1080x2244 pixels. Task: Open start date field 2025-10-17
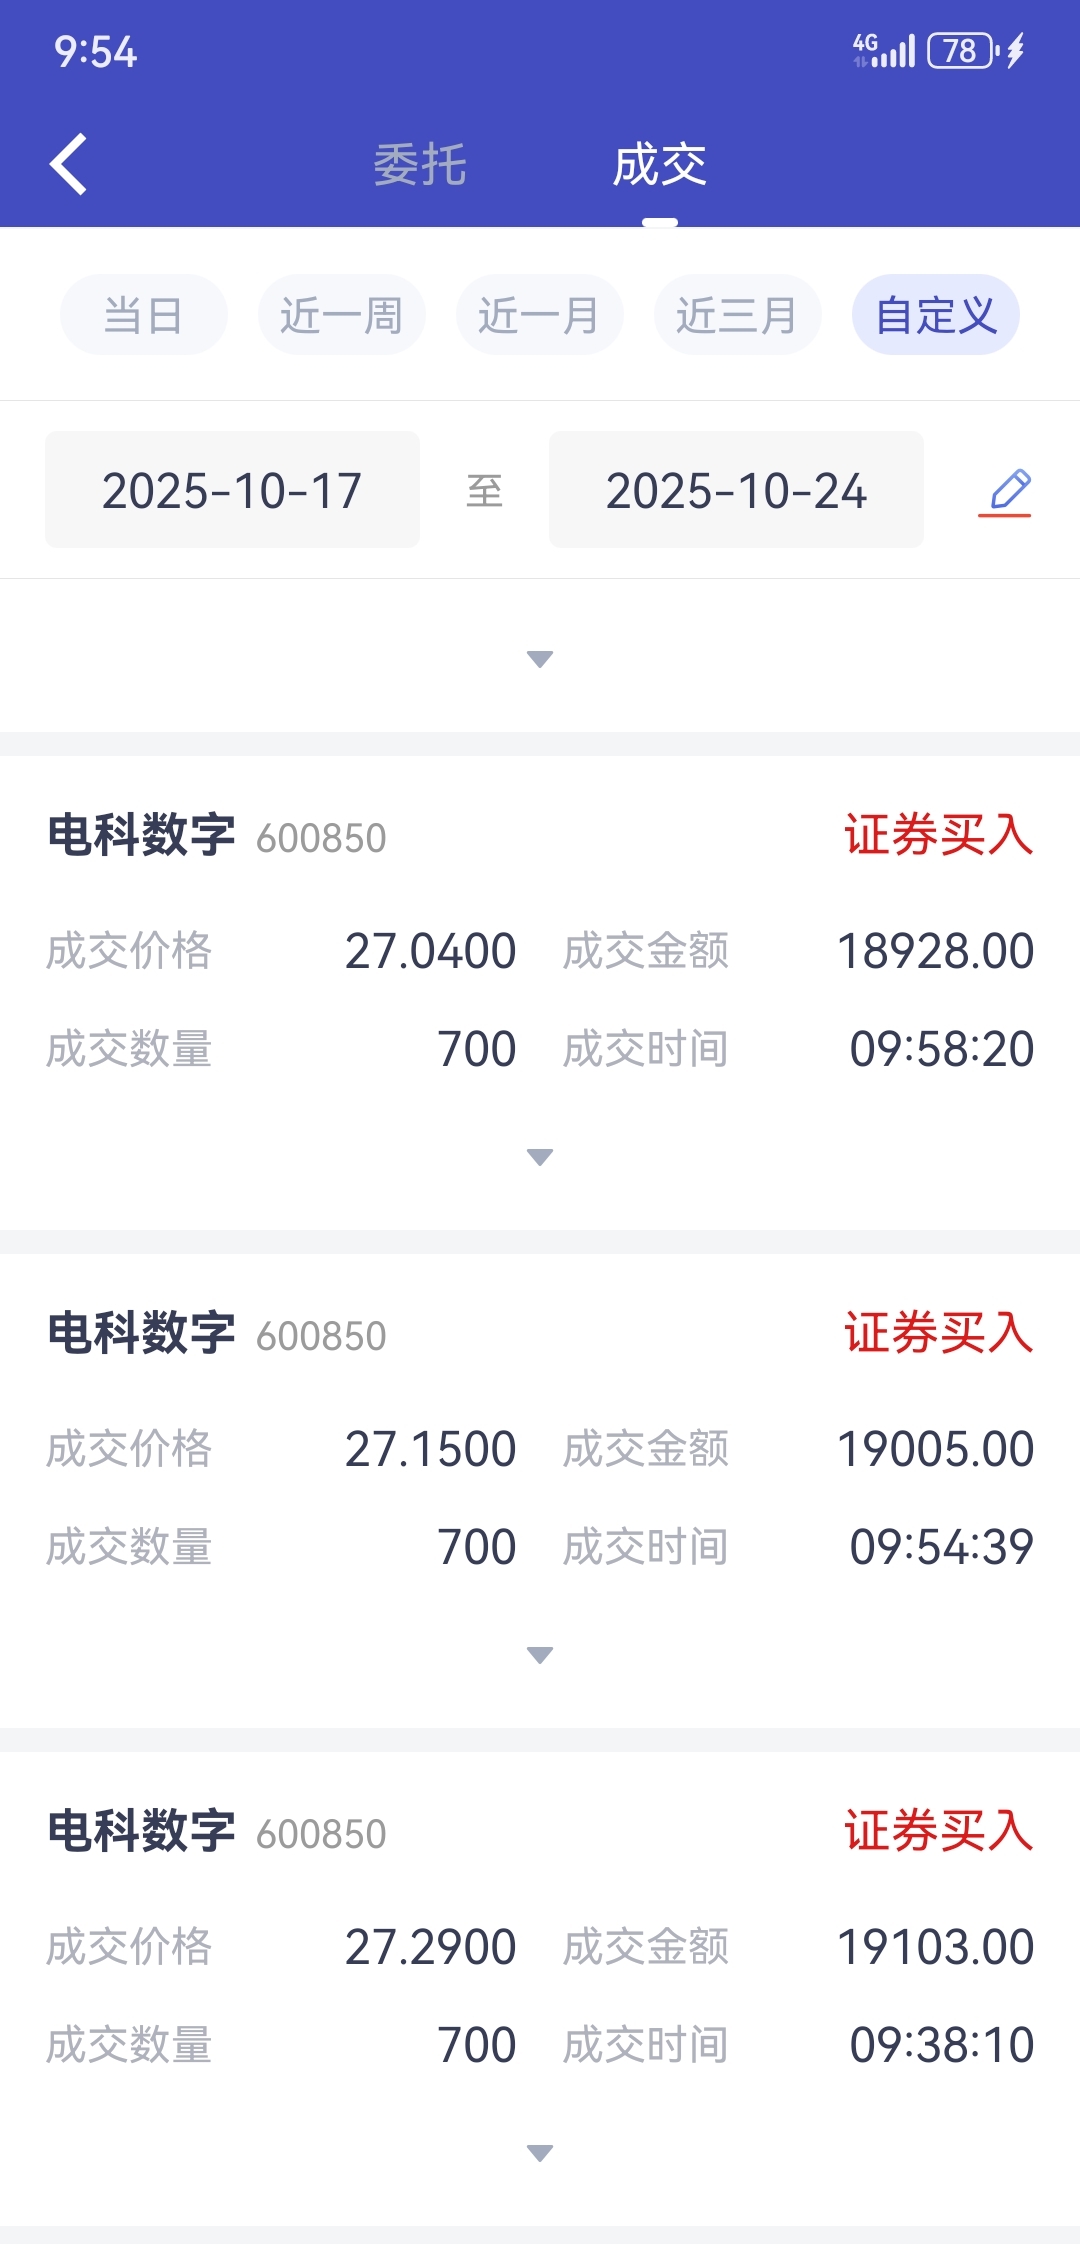pyautogui.click(x=232, y=490)
